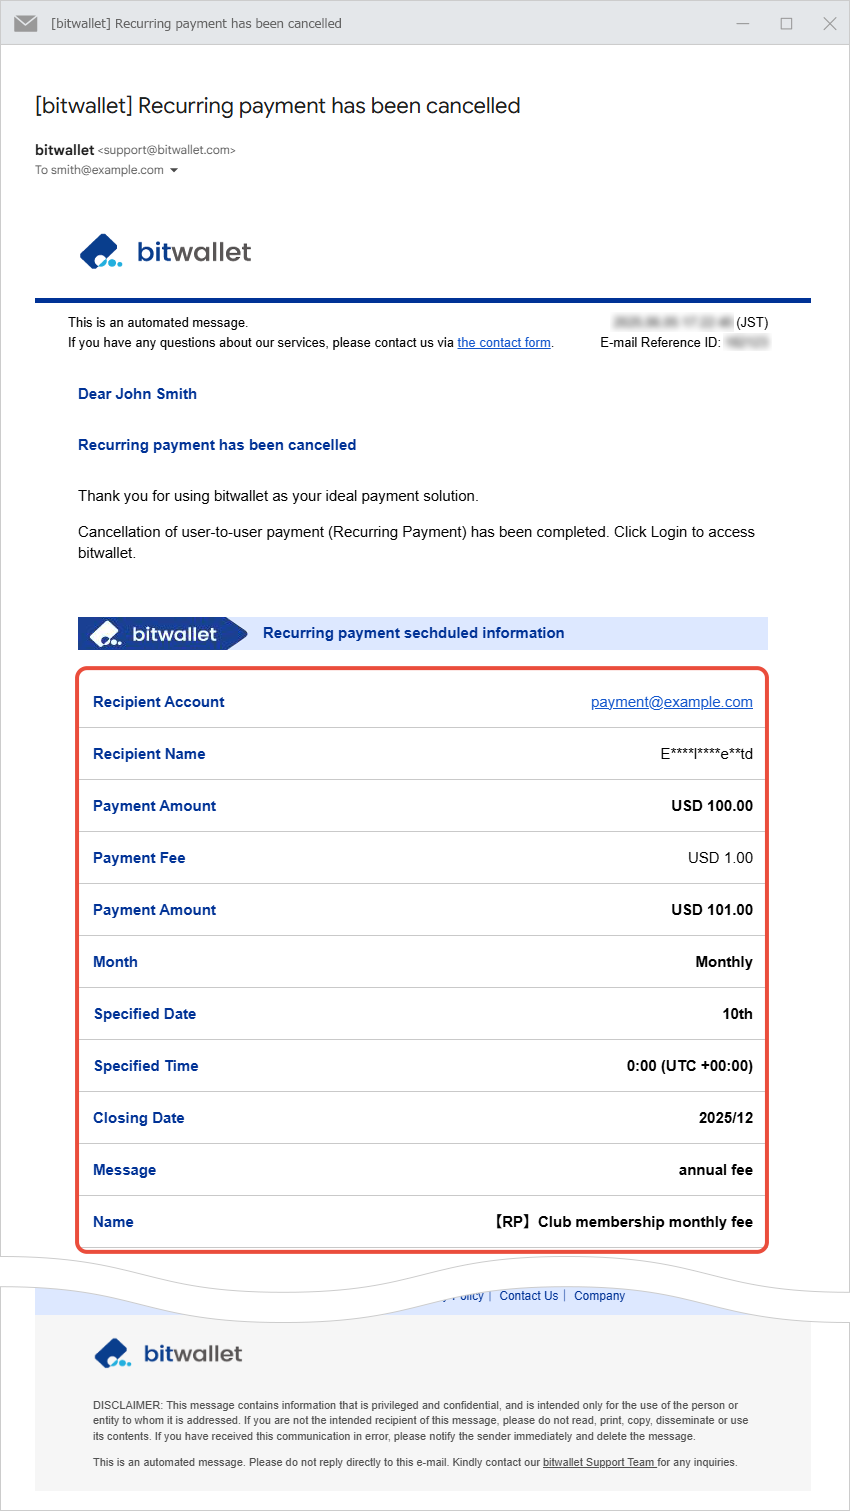This screenshot has width=850, height=1511.
Task: Click 'Recipient Name' label
Action: pyautogui.click(x=149, y=754)
